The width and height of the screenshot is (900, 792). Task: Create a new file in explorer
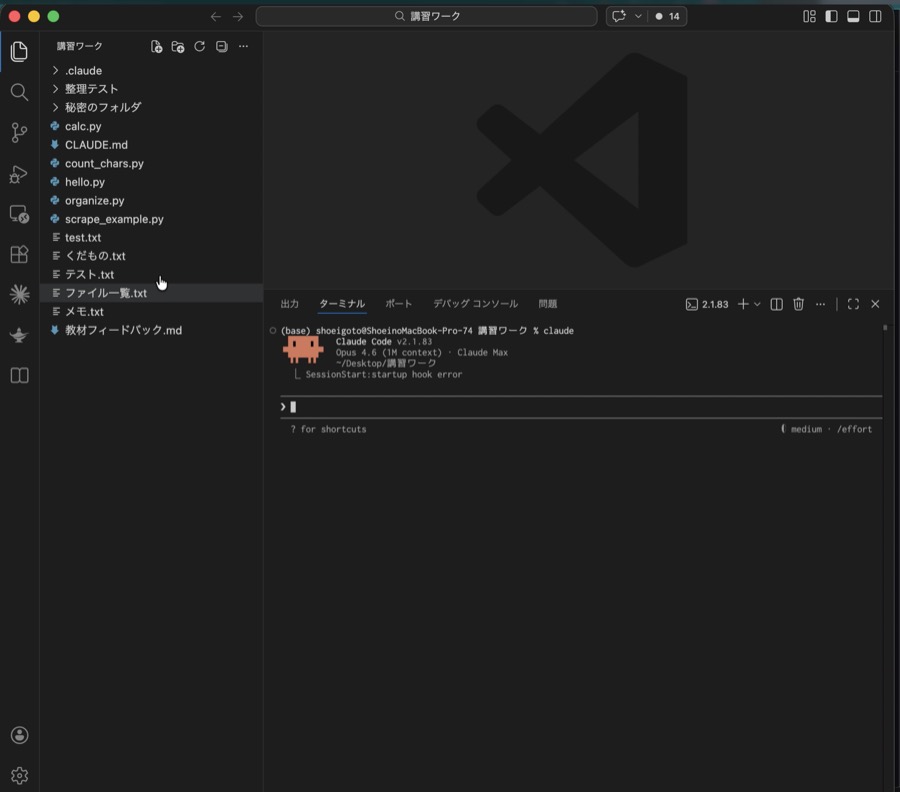(156, 46)
